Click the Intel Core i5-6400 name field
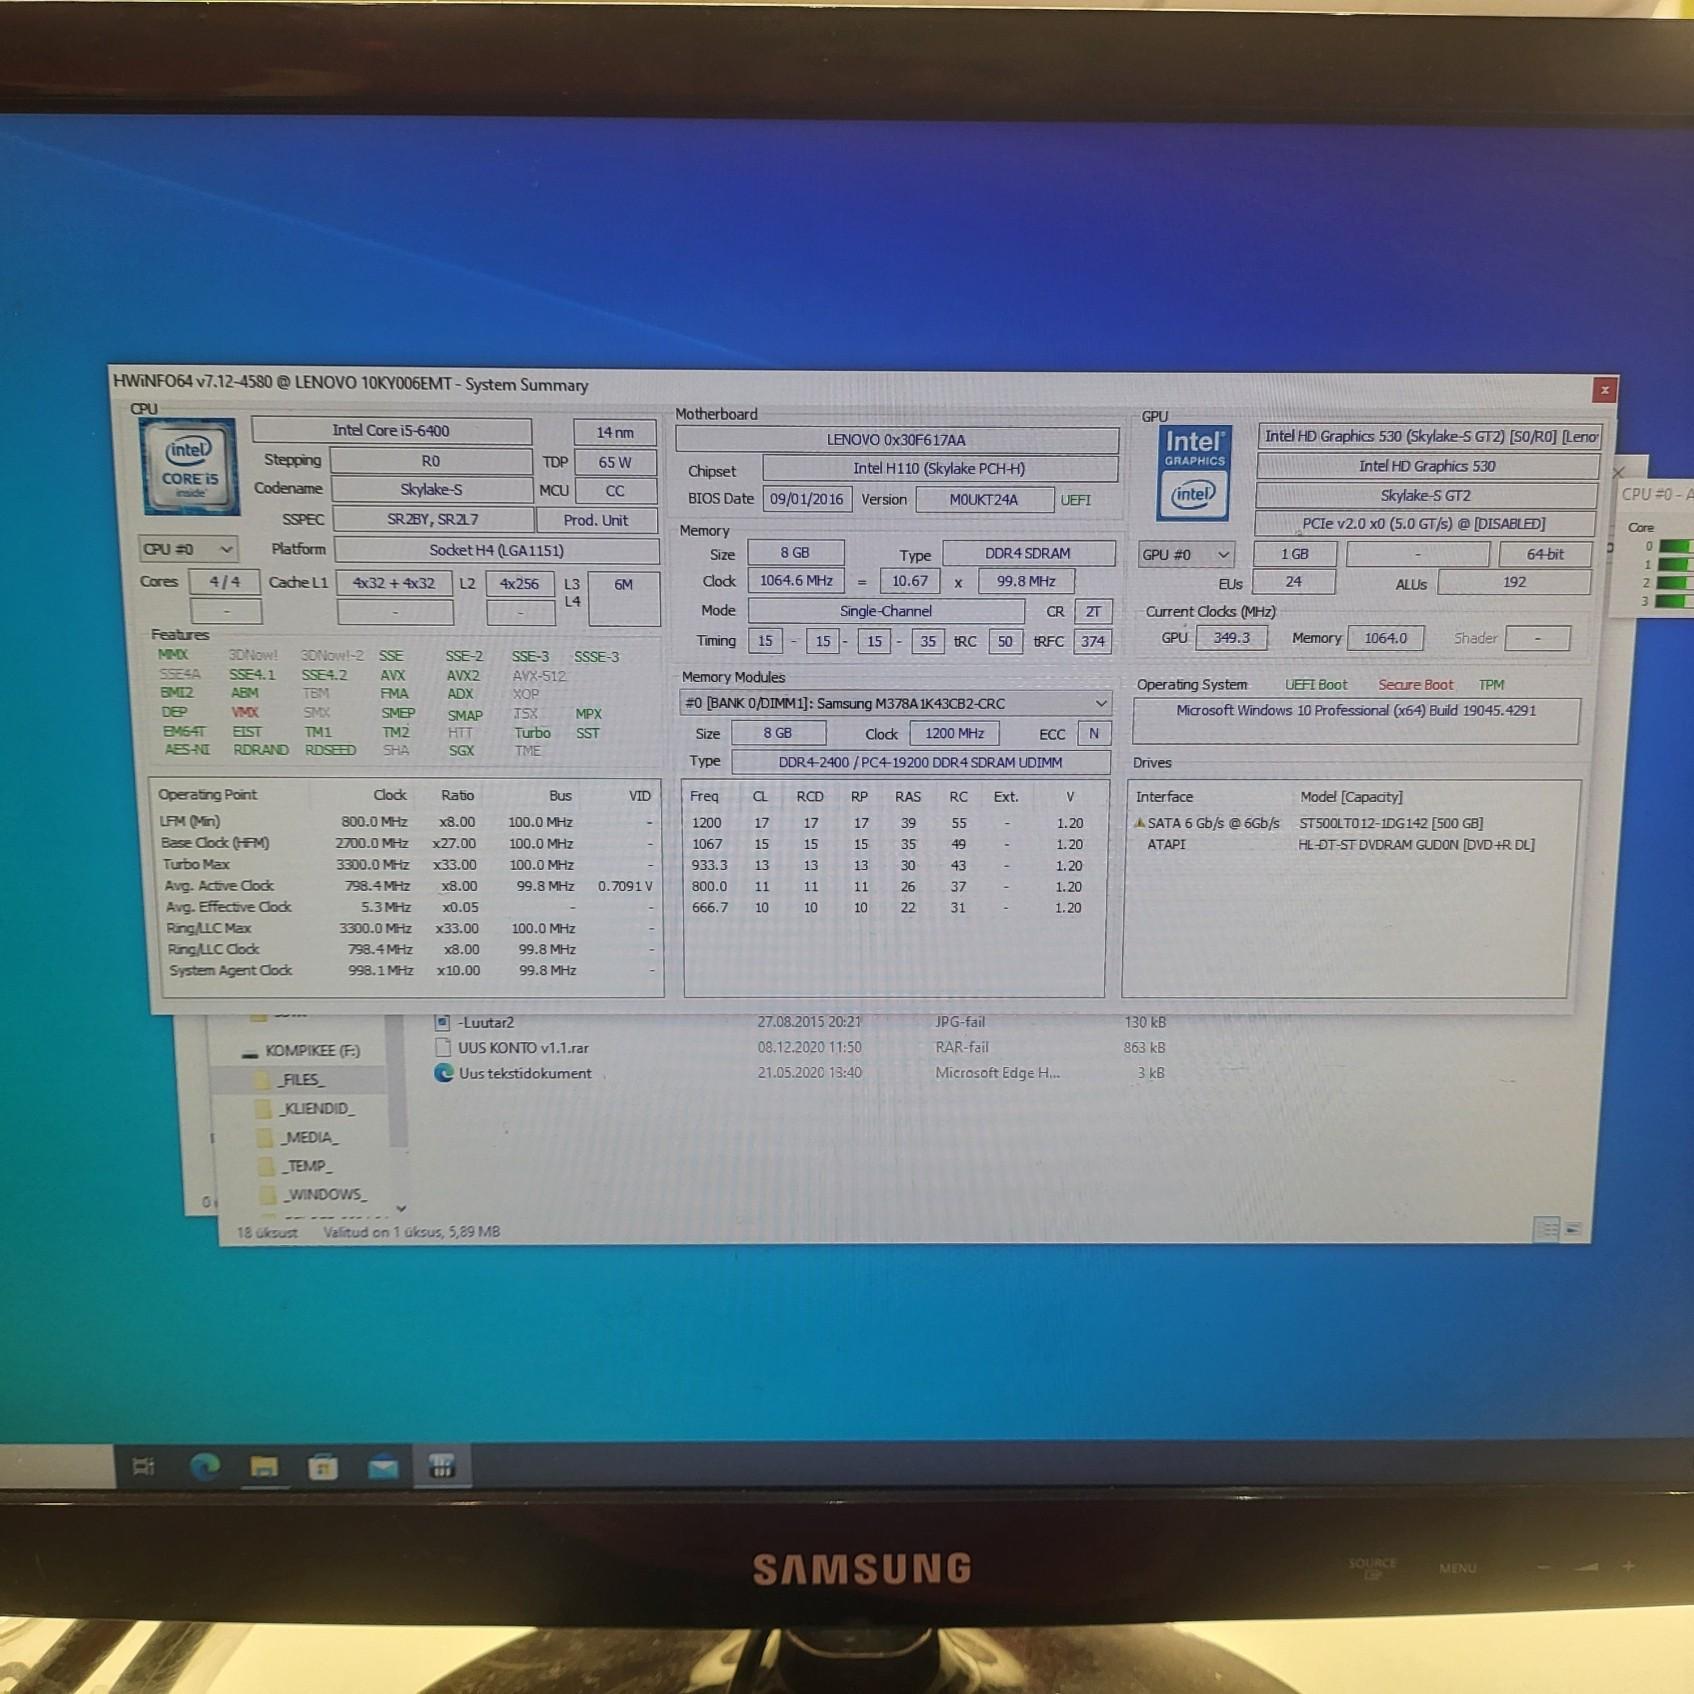The width and height of the screenshot is (1694, 1694). click(x=391, y=431)
